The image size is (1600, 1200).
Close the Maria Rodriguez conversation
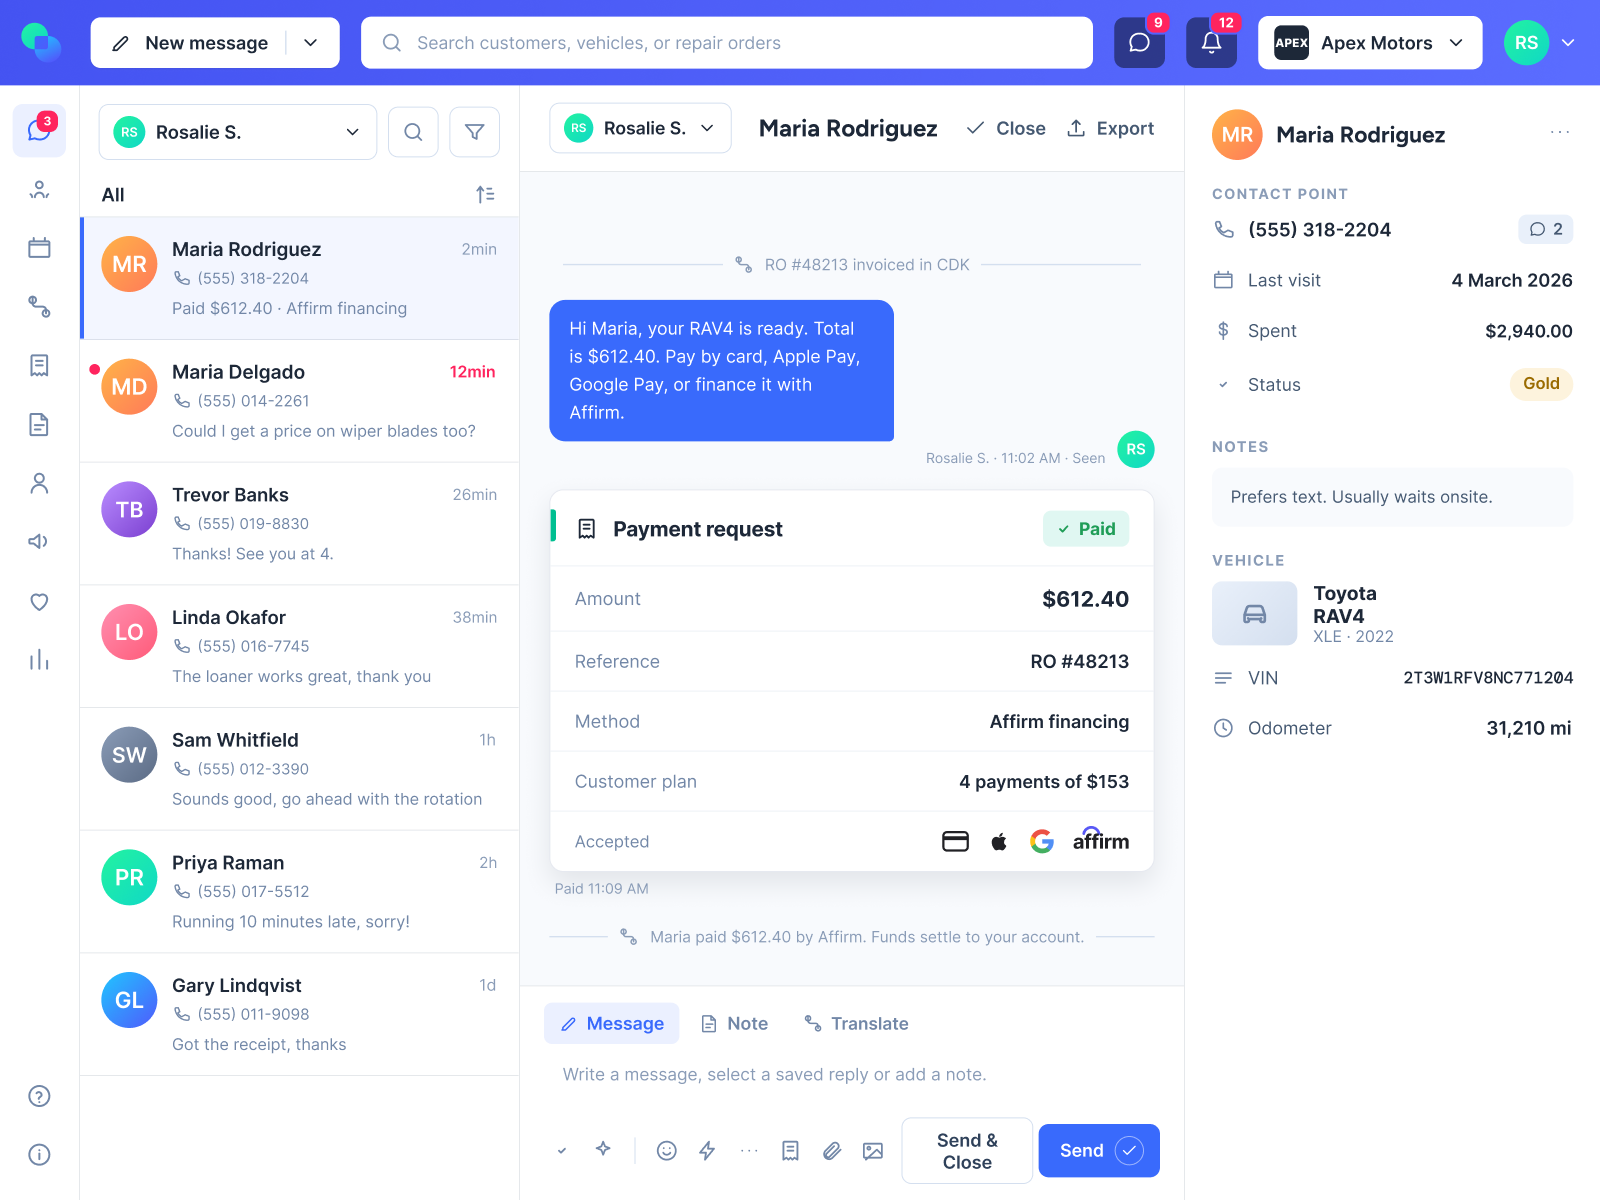(x=1006, y=128)
